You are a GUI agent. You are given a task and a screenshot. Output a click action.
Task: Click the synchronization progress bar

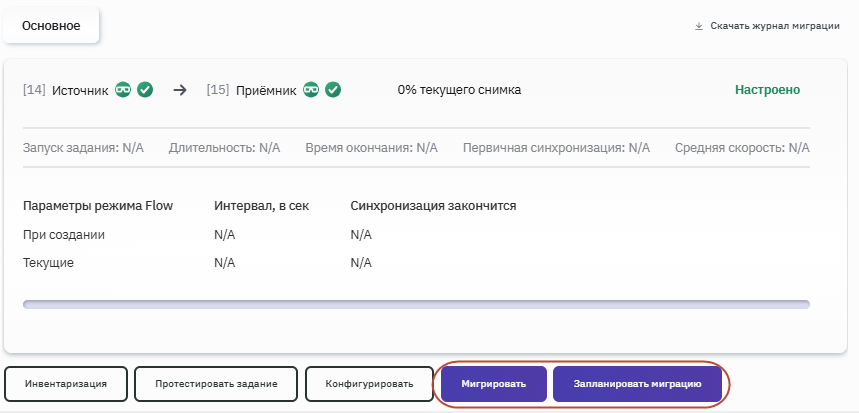[416, 304]
